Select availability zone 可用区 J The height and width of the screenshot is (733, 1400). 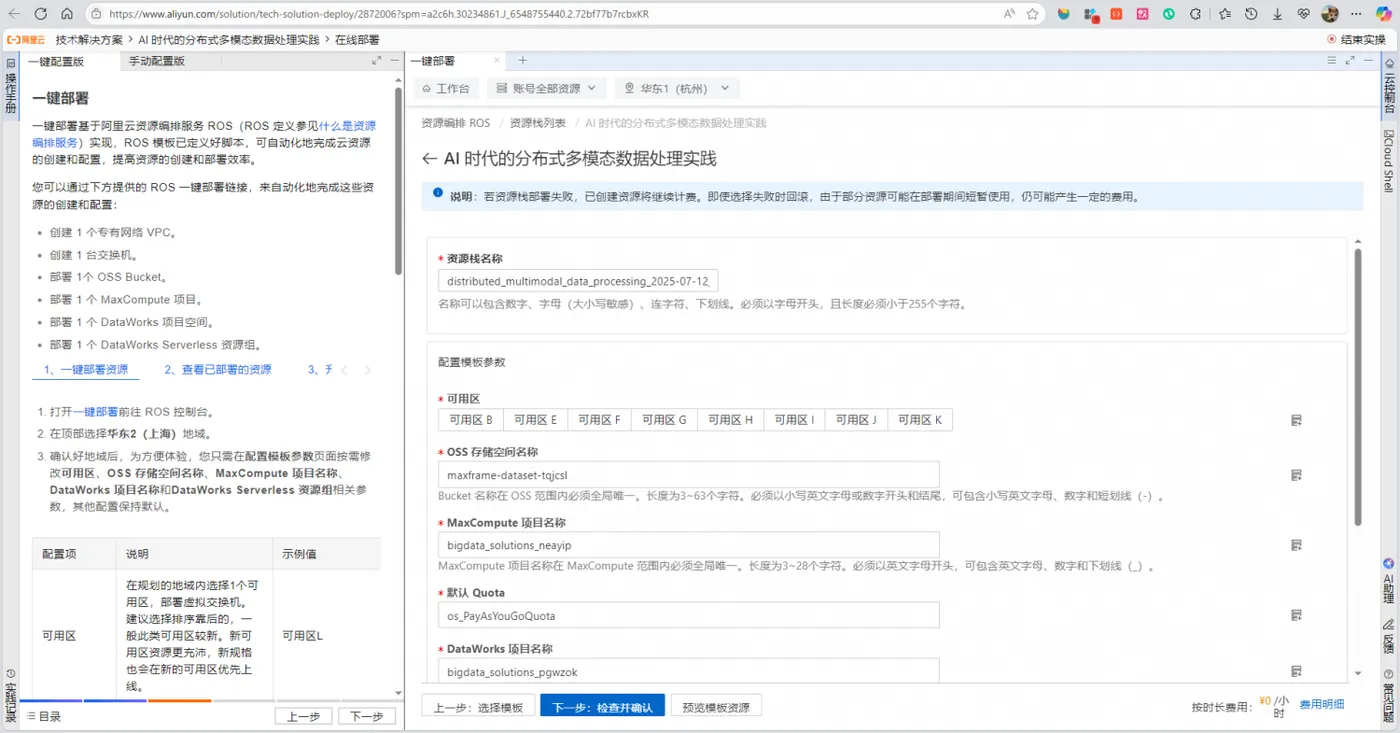[x=856, y=420]
